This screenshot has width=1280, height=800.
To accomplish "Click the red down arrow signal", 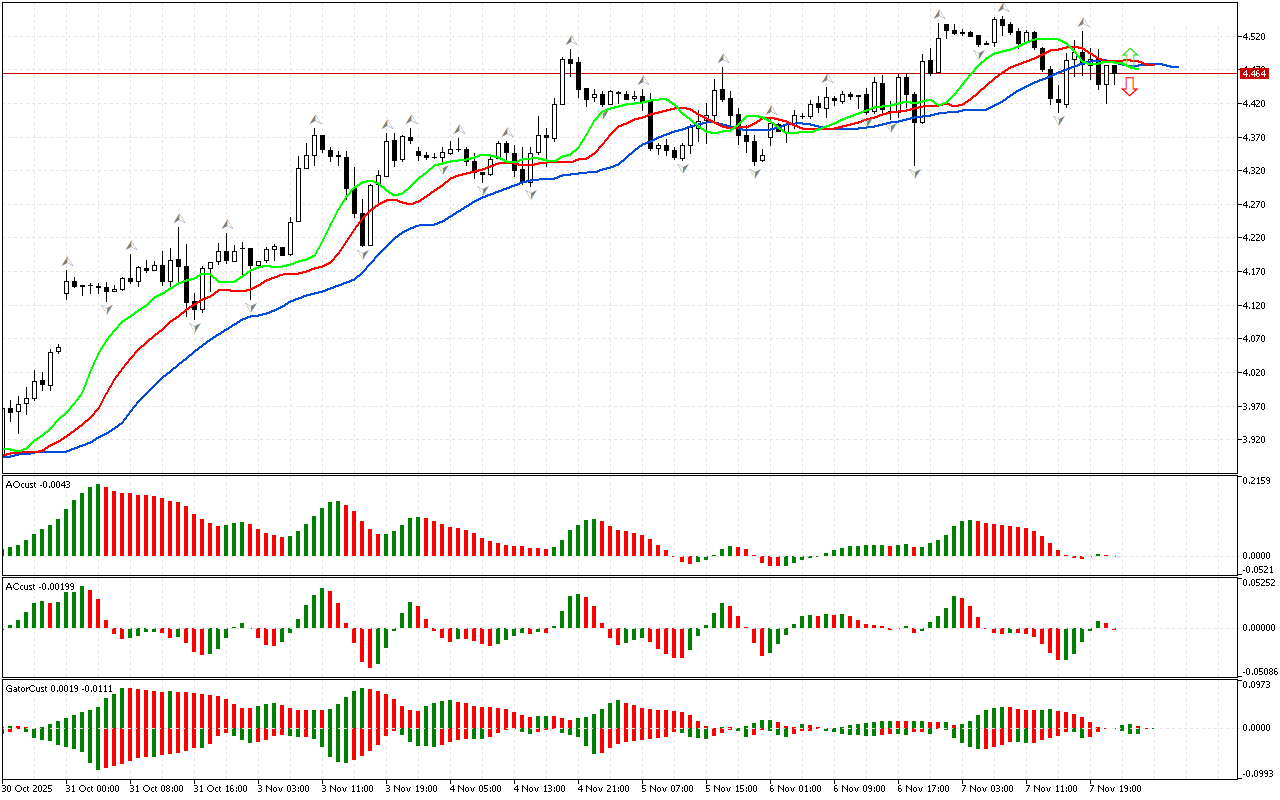I will click(1129, 88).
